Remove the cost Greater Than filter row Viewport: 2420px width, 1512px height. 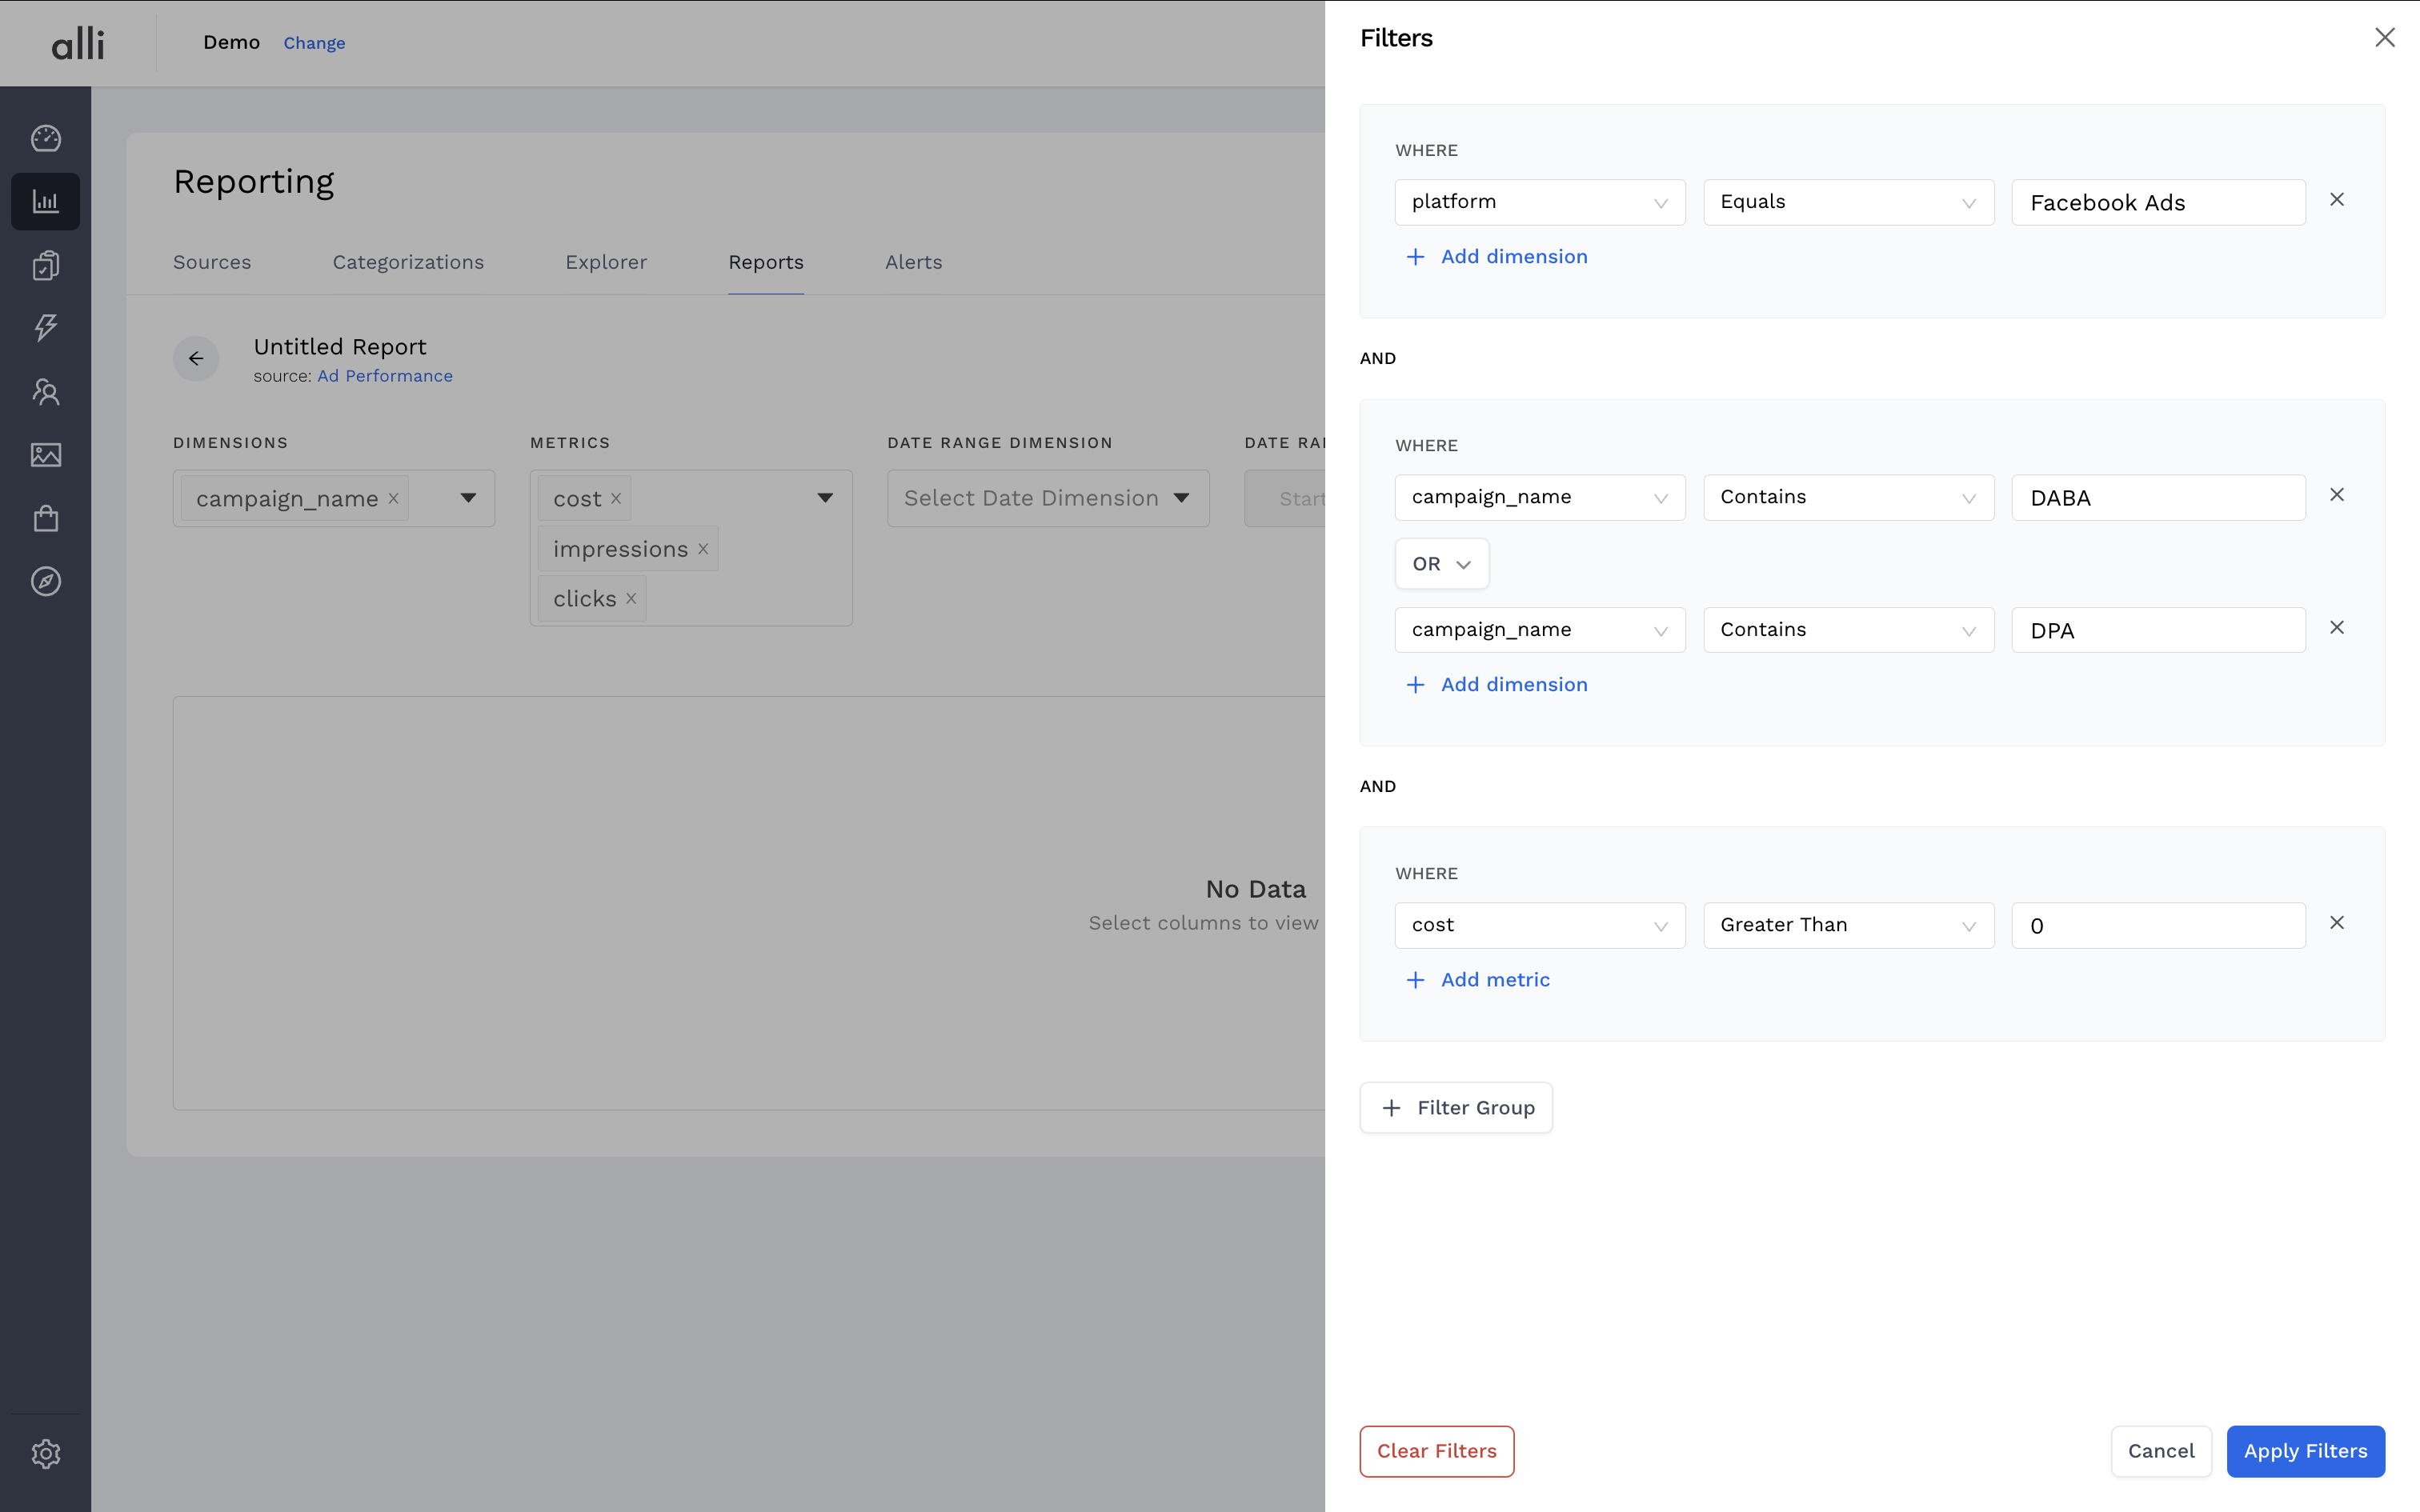point(2337,923)
